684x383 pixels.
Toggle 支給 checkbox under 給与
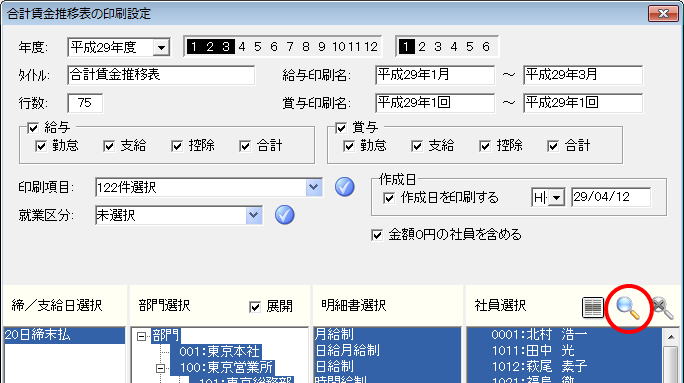click(x=109, y=146)
